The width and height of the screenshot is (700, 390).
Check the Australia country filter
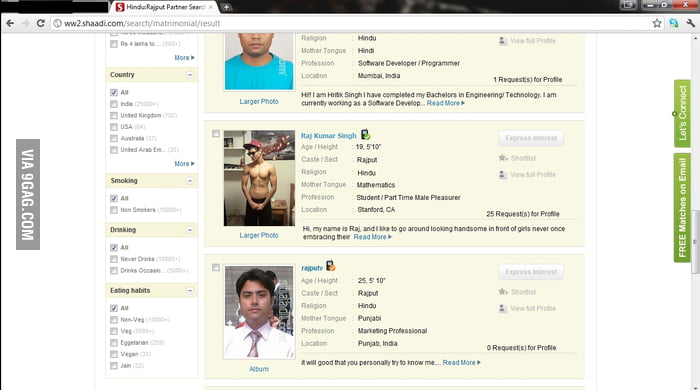(114, 138)
